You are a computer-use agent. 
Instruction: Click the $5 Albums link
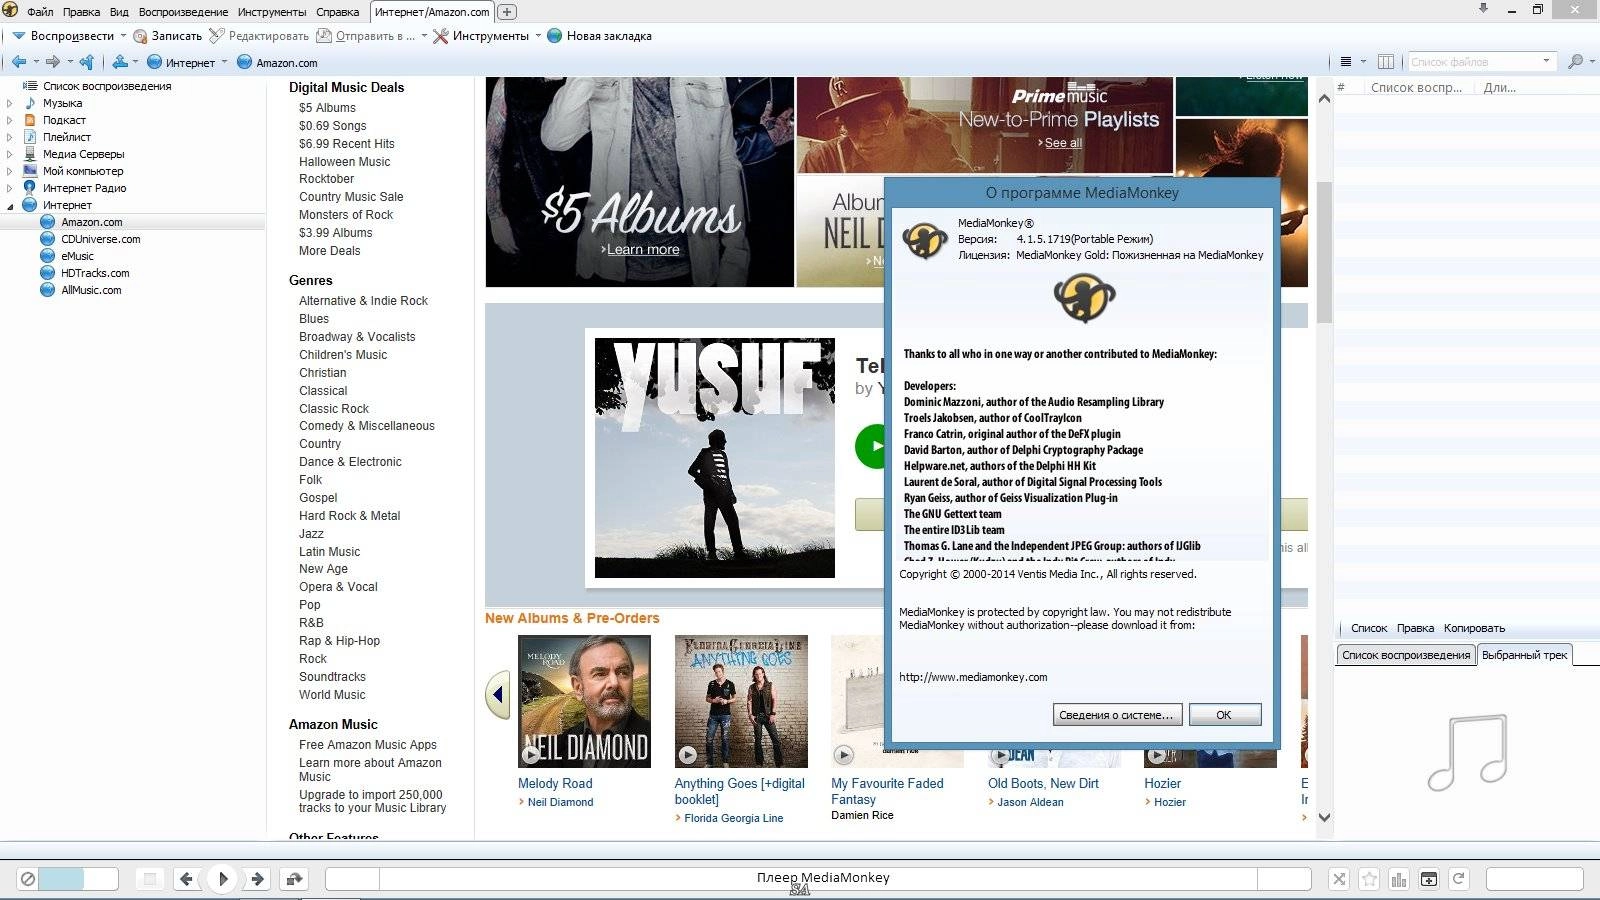tap(327, 108)
